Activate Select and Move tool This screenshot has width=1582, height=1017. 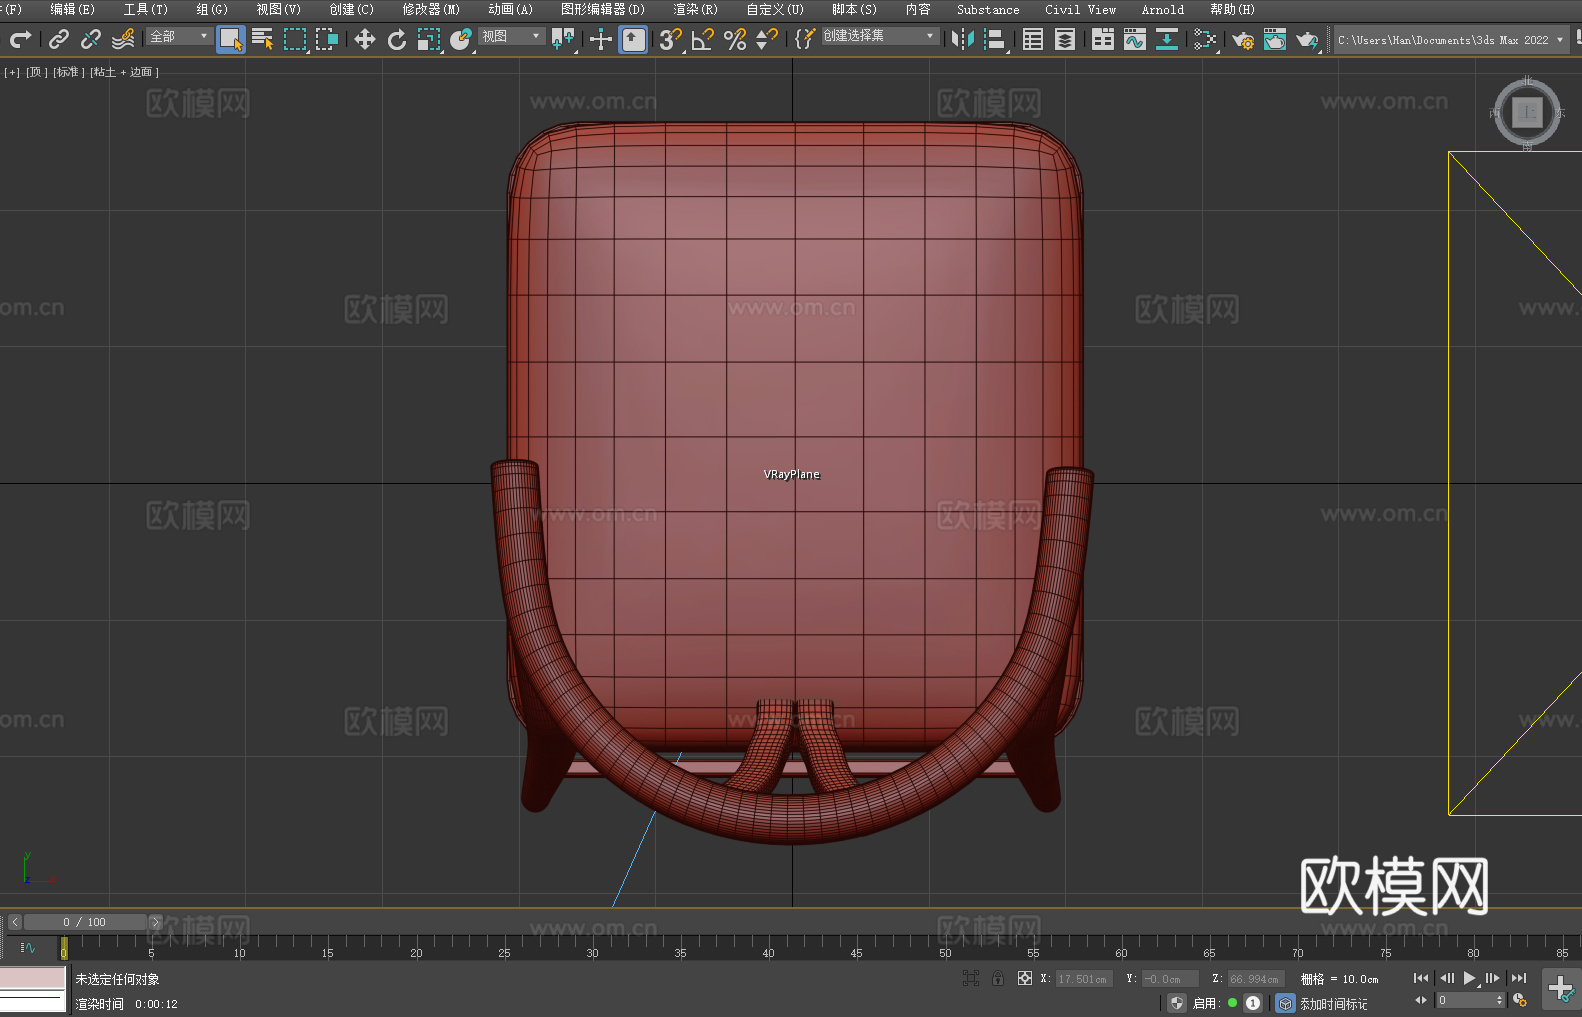365,39
